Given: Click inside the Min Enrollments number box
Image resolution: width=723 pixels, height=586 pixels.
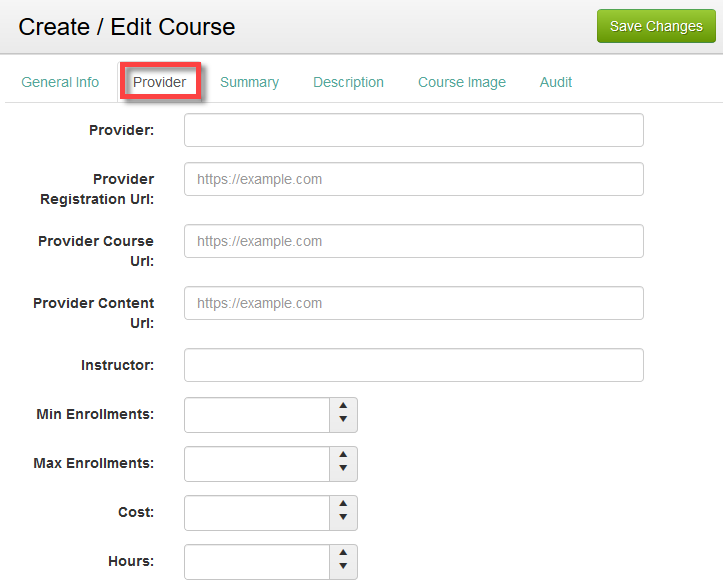Looking at the screenshot, I should [257, 415].
